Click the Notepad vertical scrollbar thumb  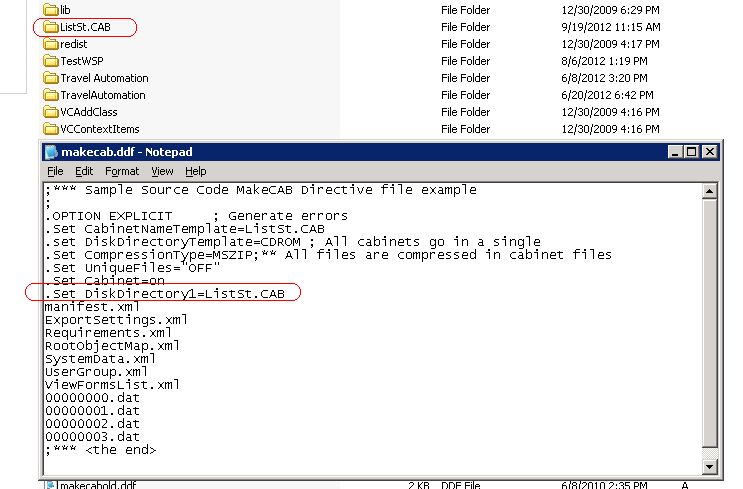pyautogui.click(x=709, y=323)
